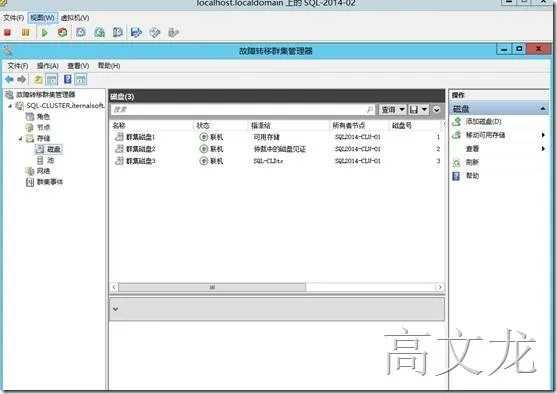This screenshot has width=557, height=394.
Task: Click the horizontal scrollbar thumb in disk list
Action: click(212, 287)
